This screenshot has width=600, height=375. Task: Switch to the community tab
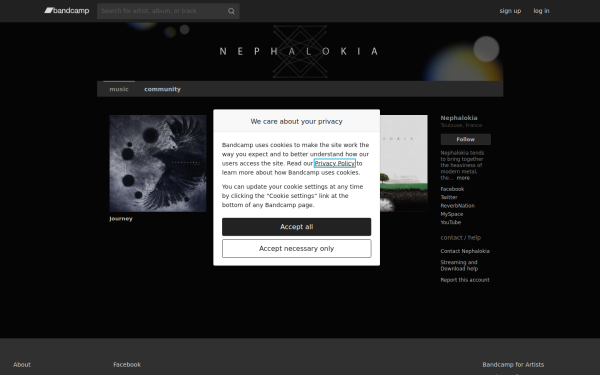(162, 89)
